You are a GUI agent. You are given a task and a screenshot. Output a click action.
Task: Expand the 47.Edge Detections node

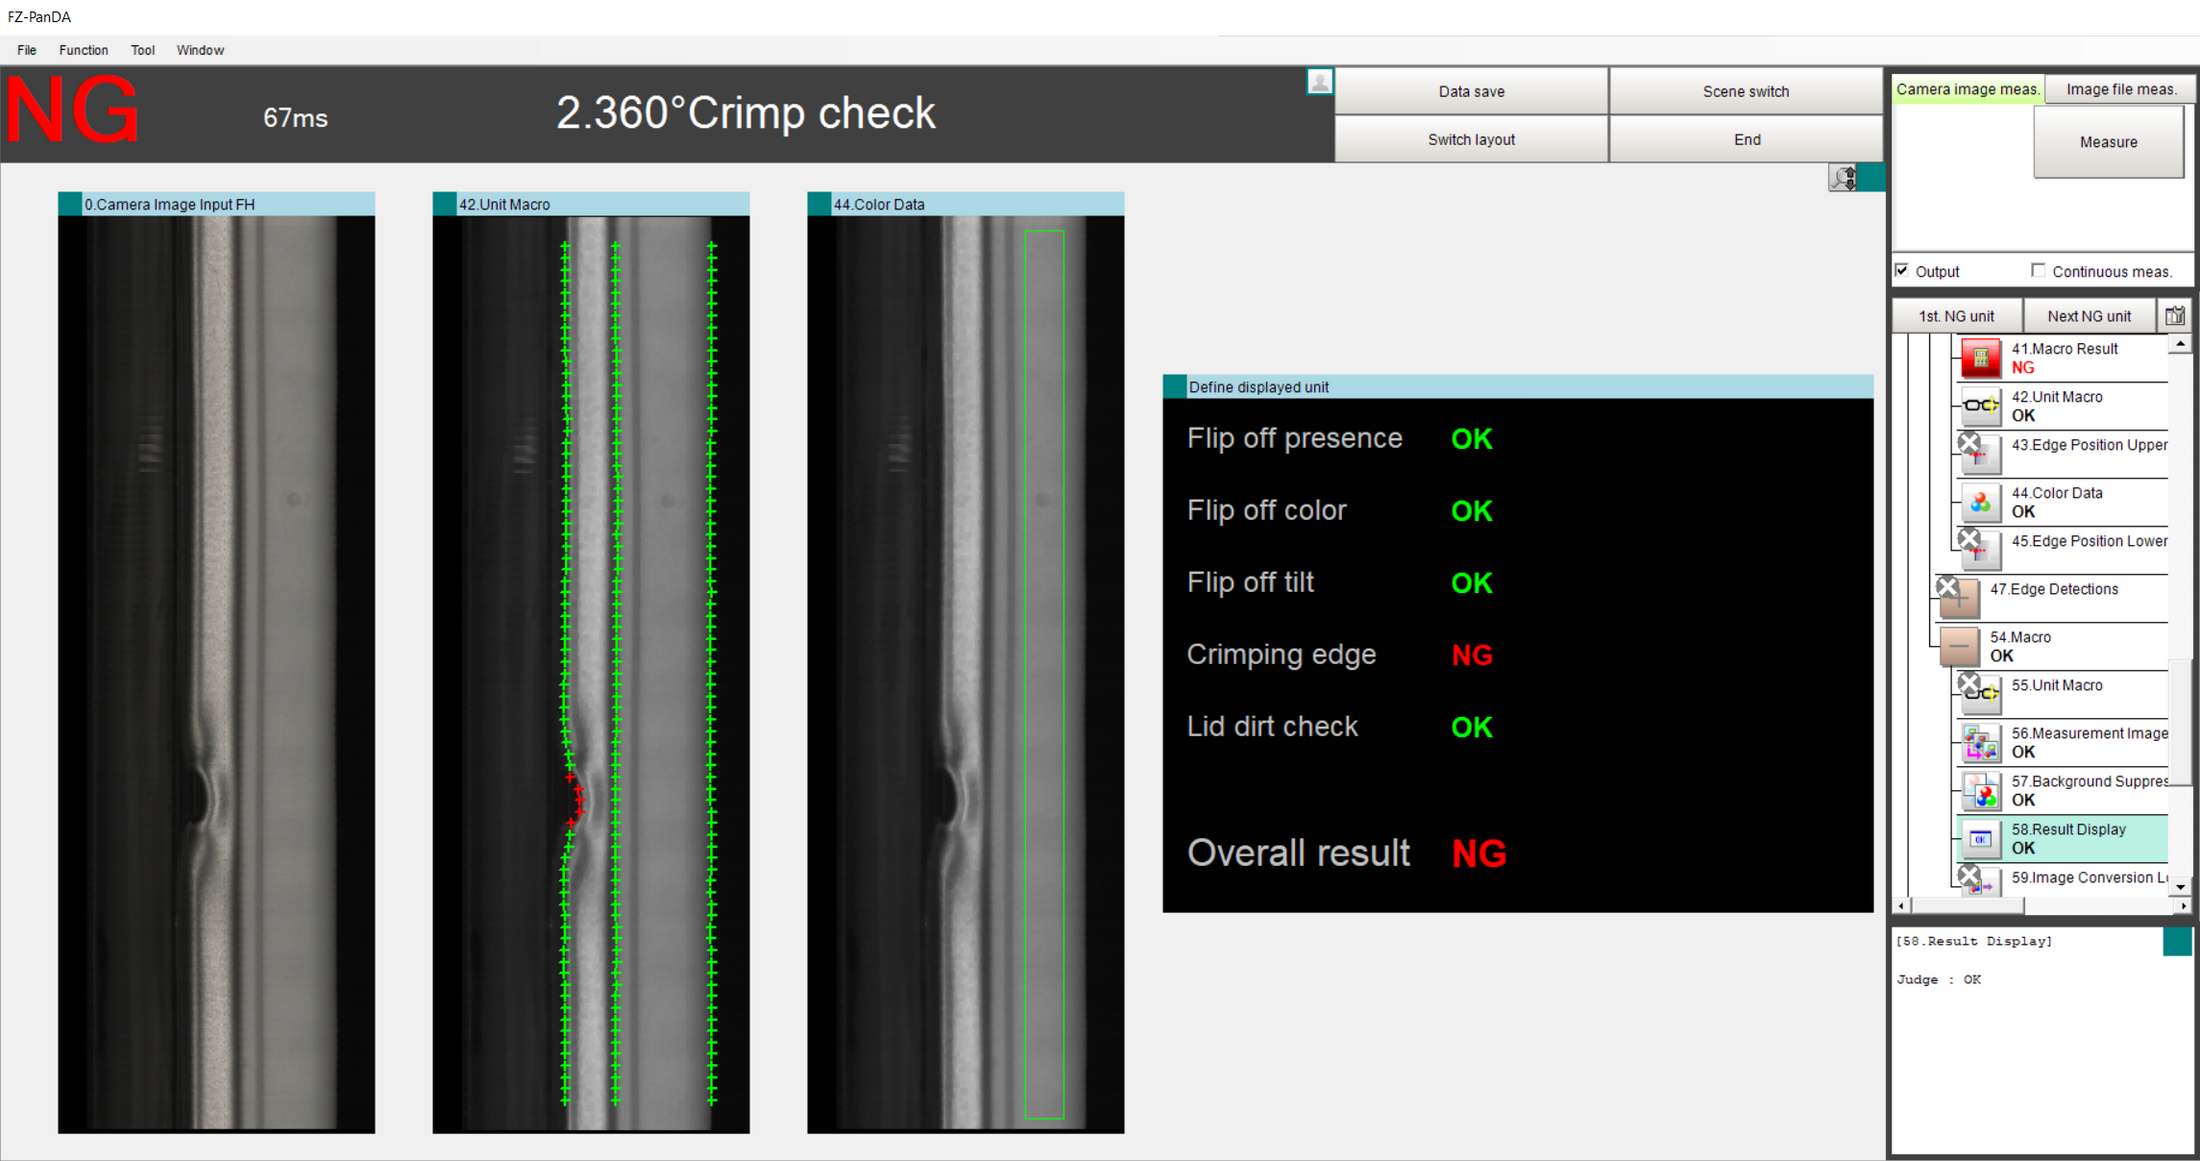[1958, 599]
